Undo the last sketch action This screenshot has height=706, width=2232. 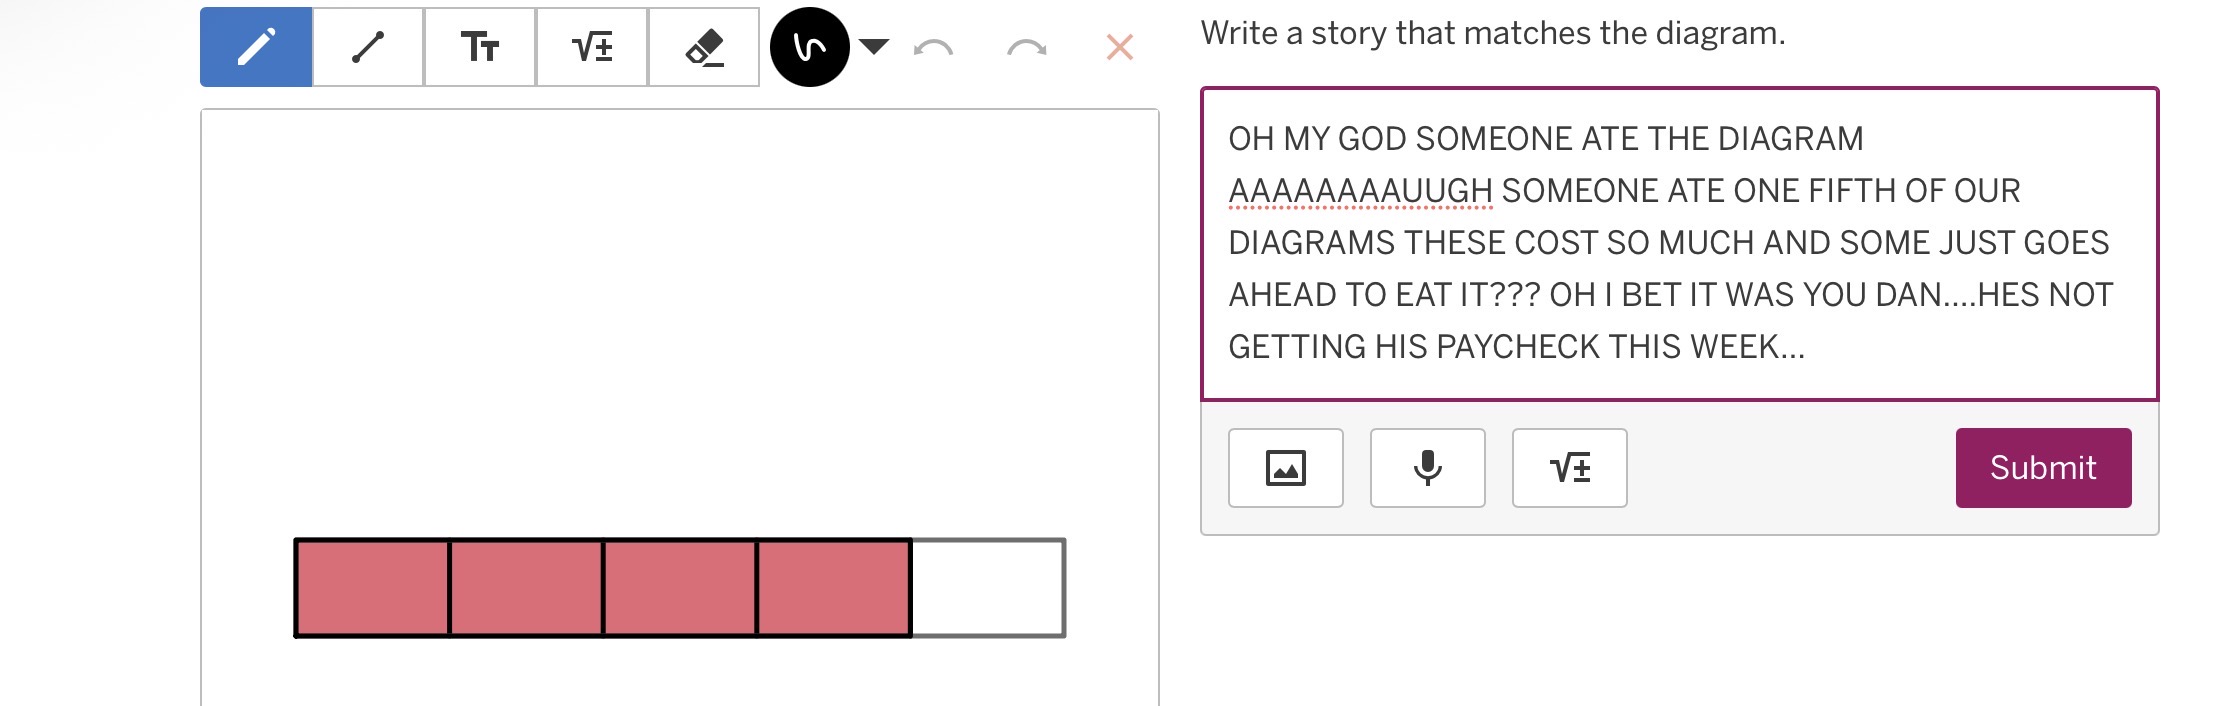(933, 47)
